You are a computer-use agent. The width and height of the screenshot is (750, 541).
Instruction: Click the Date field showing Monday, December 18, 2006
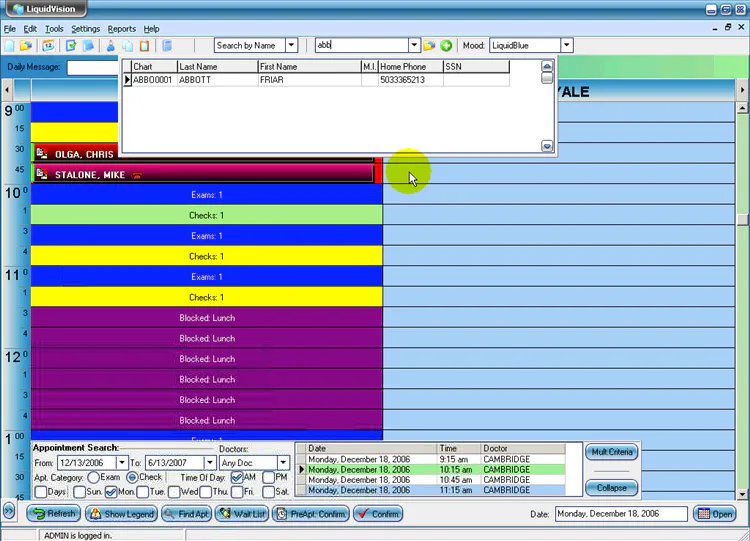click(x=621, y=514)
